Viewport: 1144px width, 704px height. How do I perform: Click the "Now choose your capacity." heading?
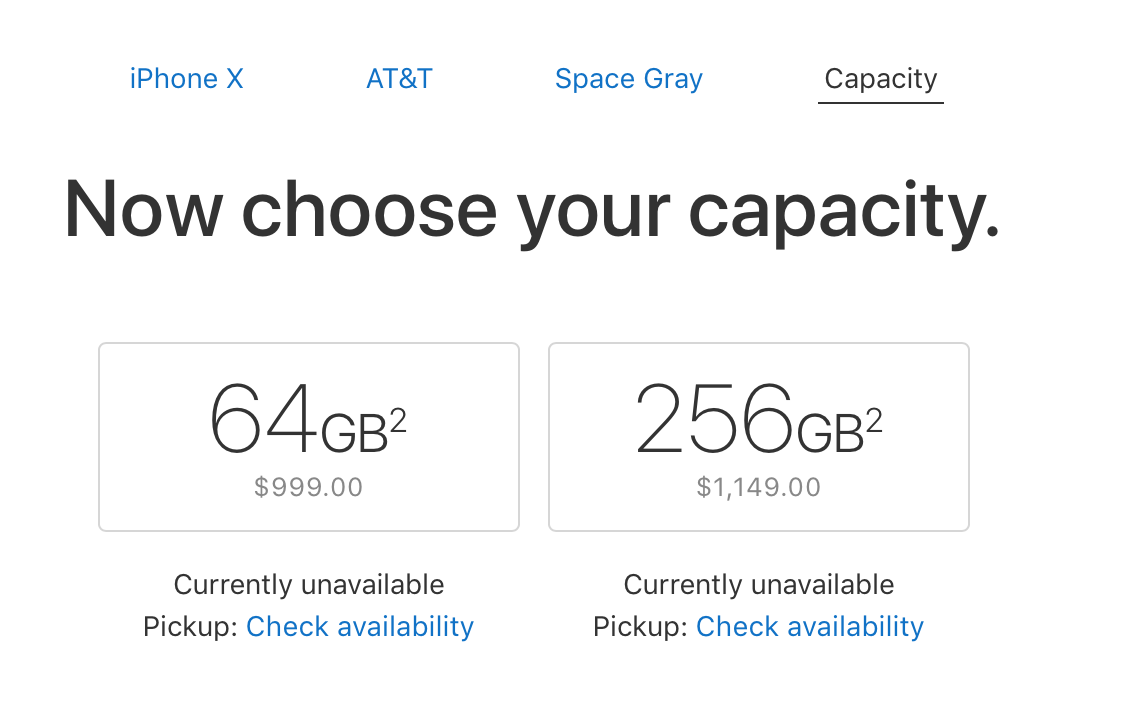(532, 210)
